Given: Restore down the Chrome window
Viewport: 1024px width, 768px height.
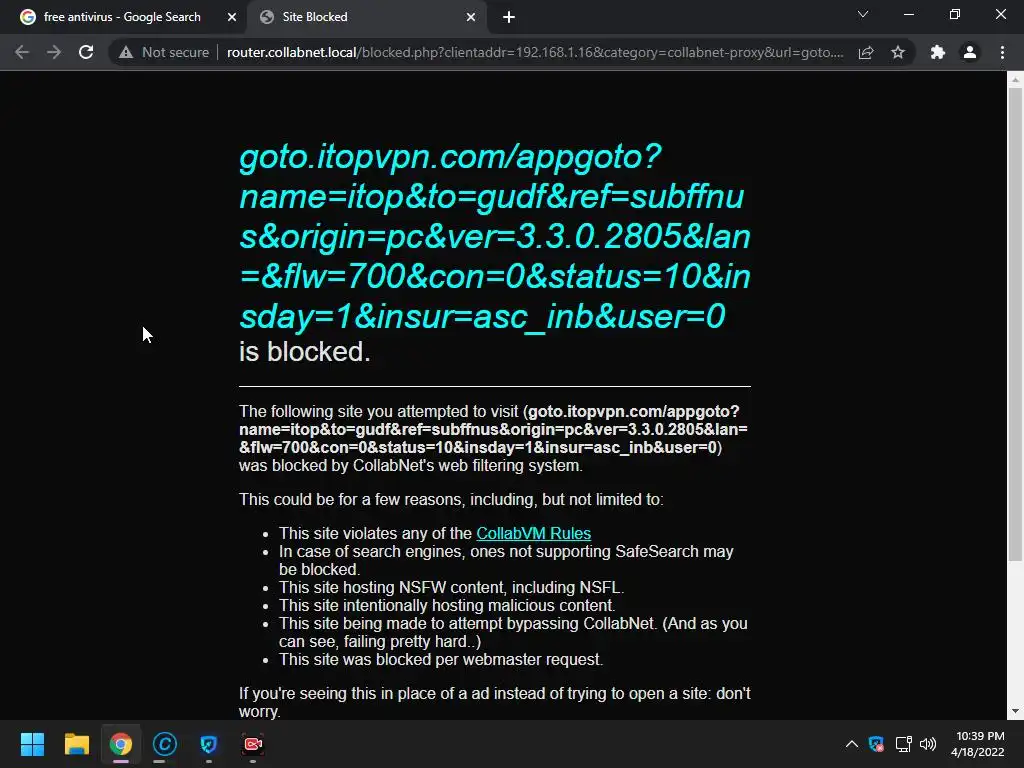Looking at the screenshot, I should (x=955, y=14).
